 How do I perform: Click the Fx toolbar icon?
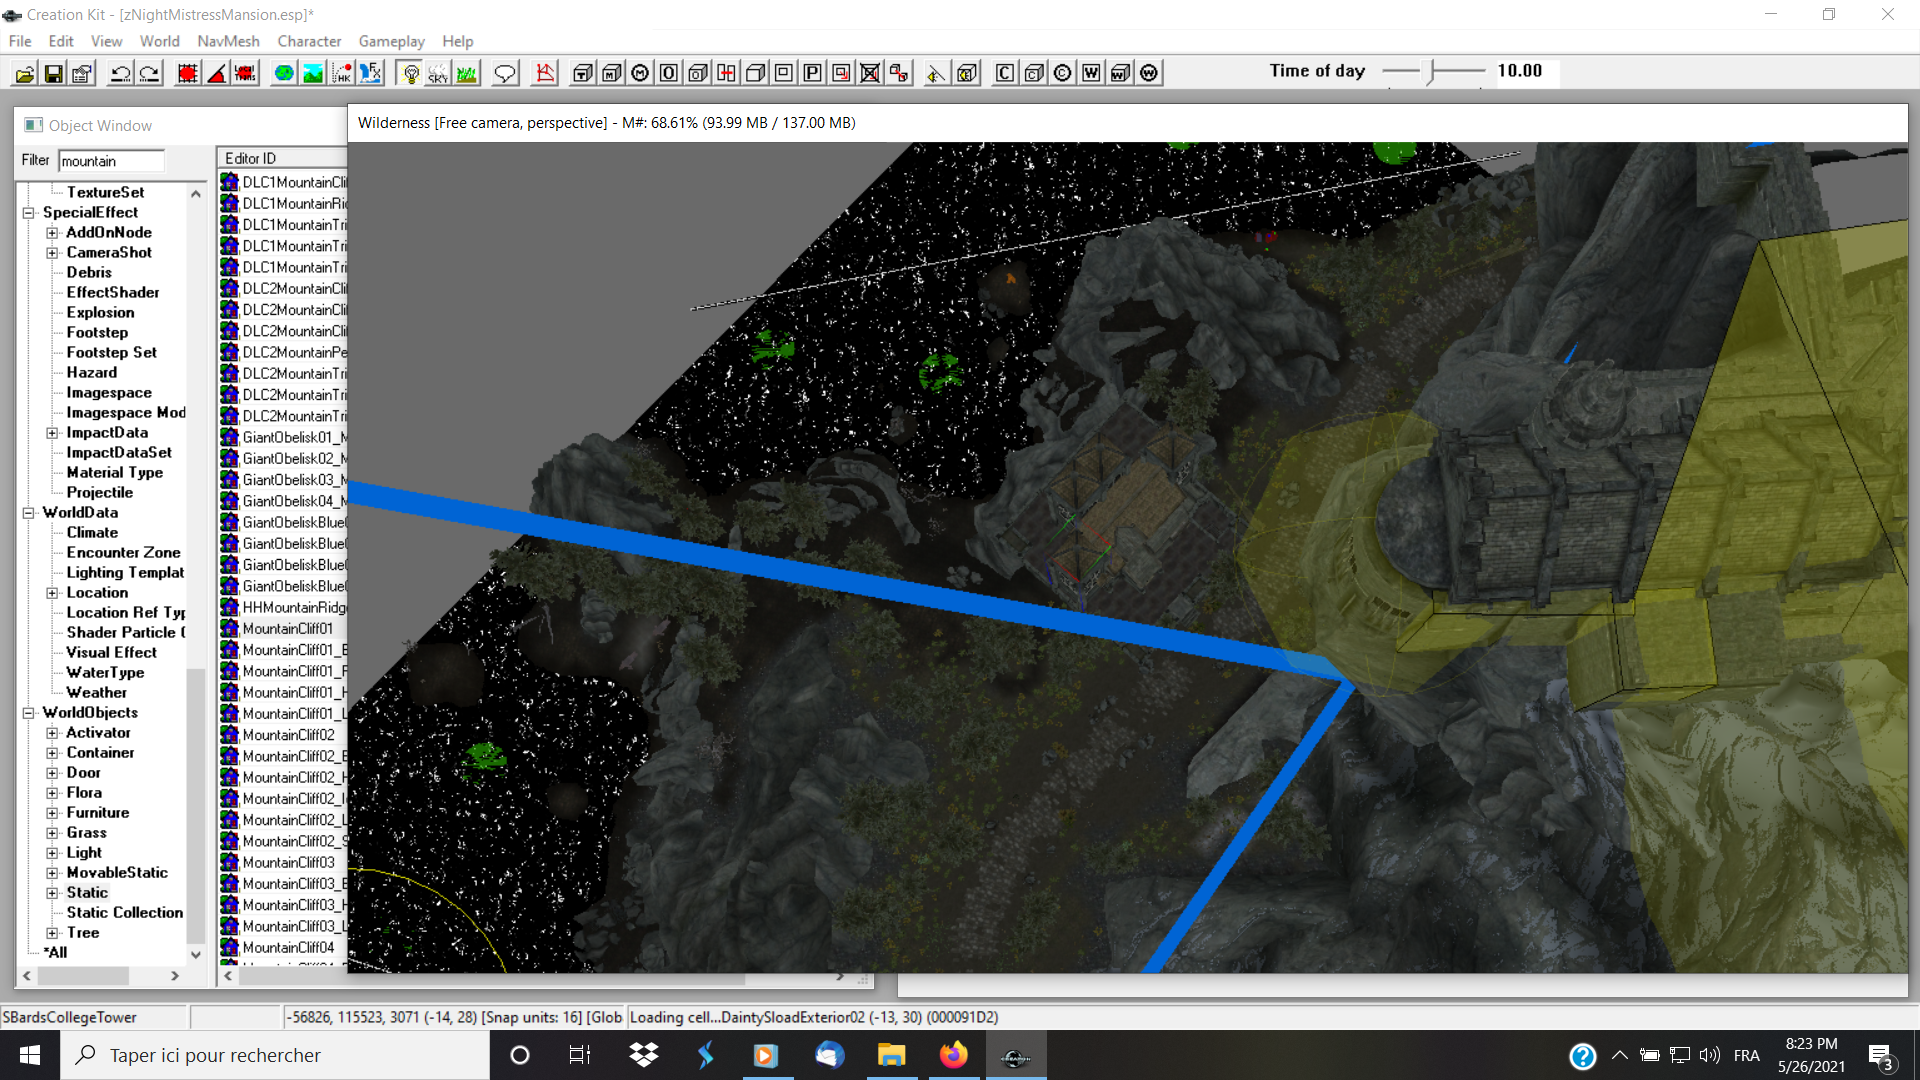coord(371,73)
